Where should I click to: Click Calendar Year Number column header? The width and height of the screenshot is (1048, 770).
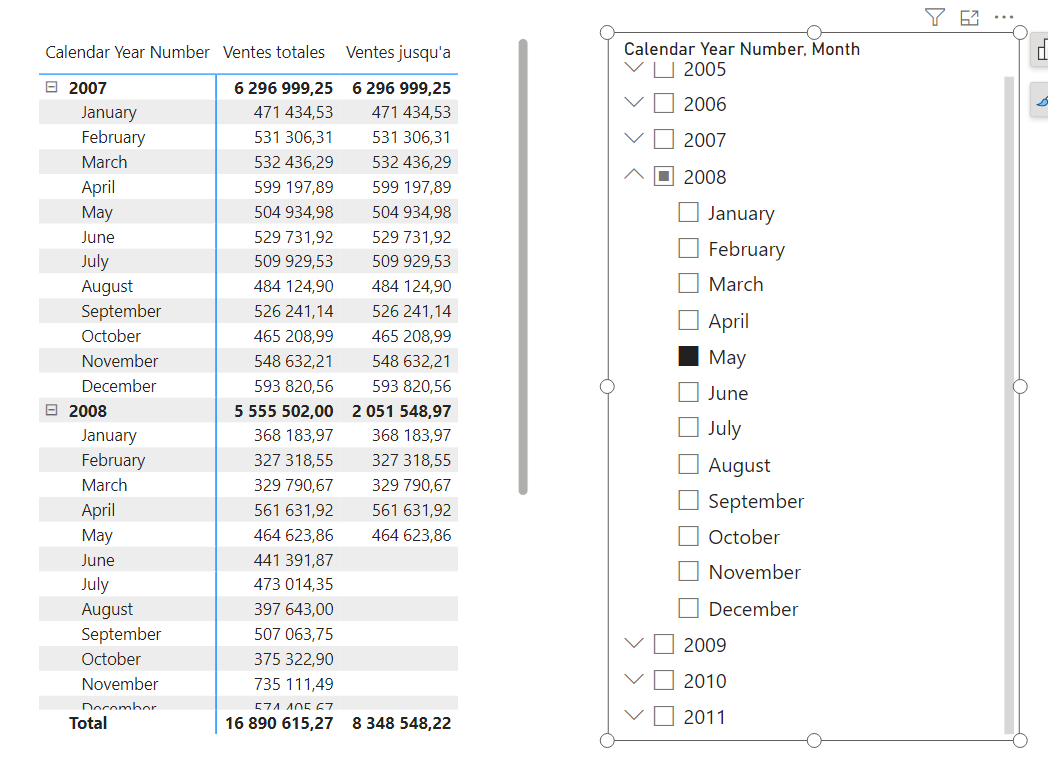click(127, 52)
